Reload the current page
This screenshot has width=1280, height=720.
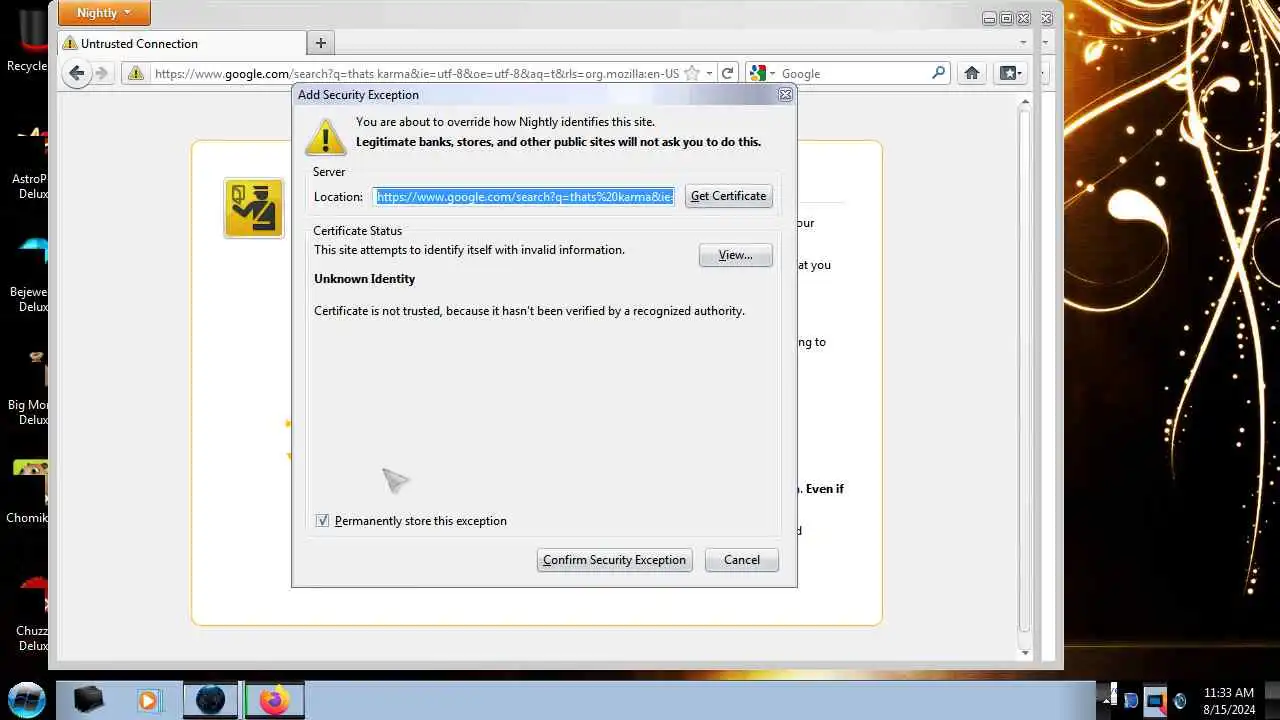pyautogui.click(x=728, y=73)
